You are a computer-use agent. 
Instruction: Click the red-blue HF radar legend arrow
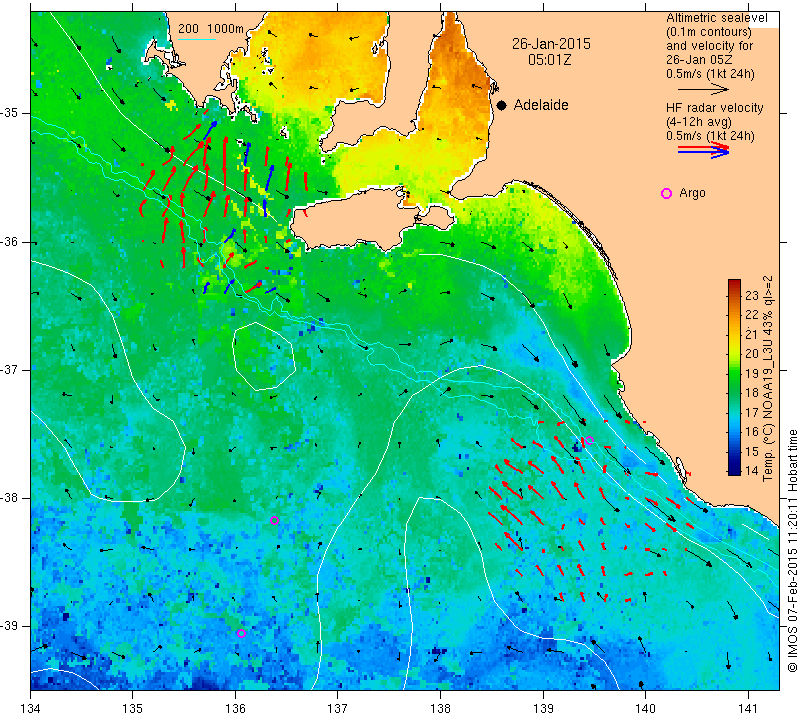click(703, 150)
